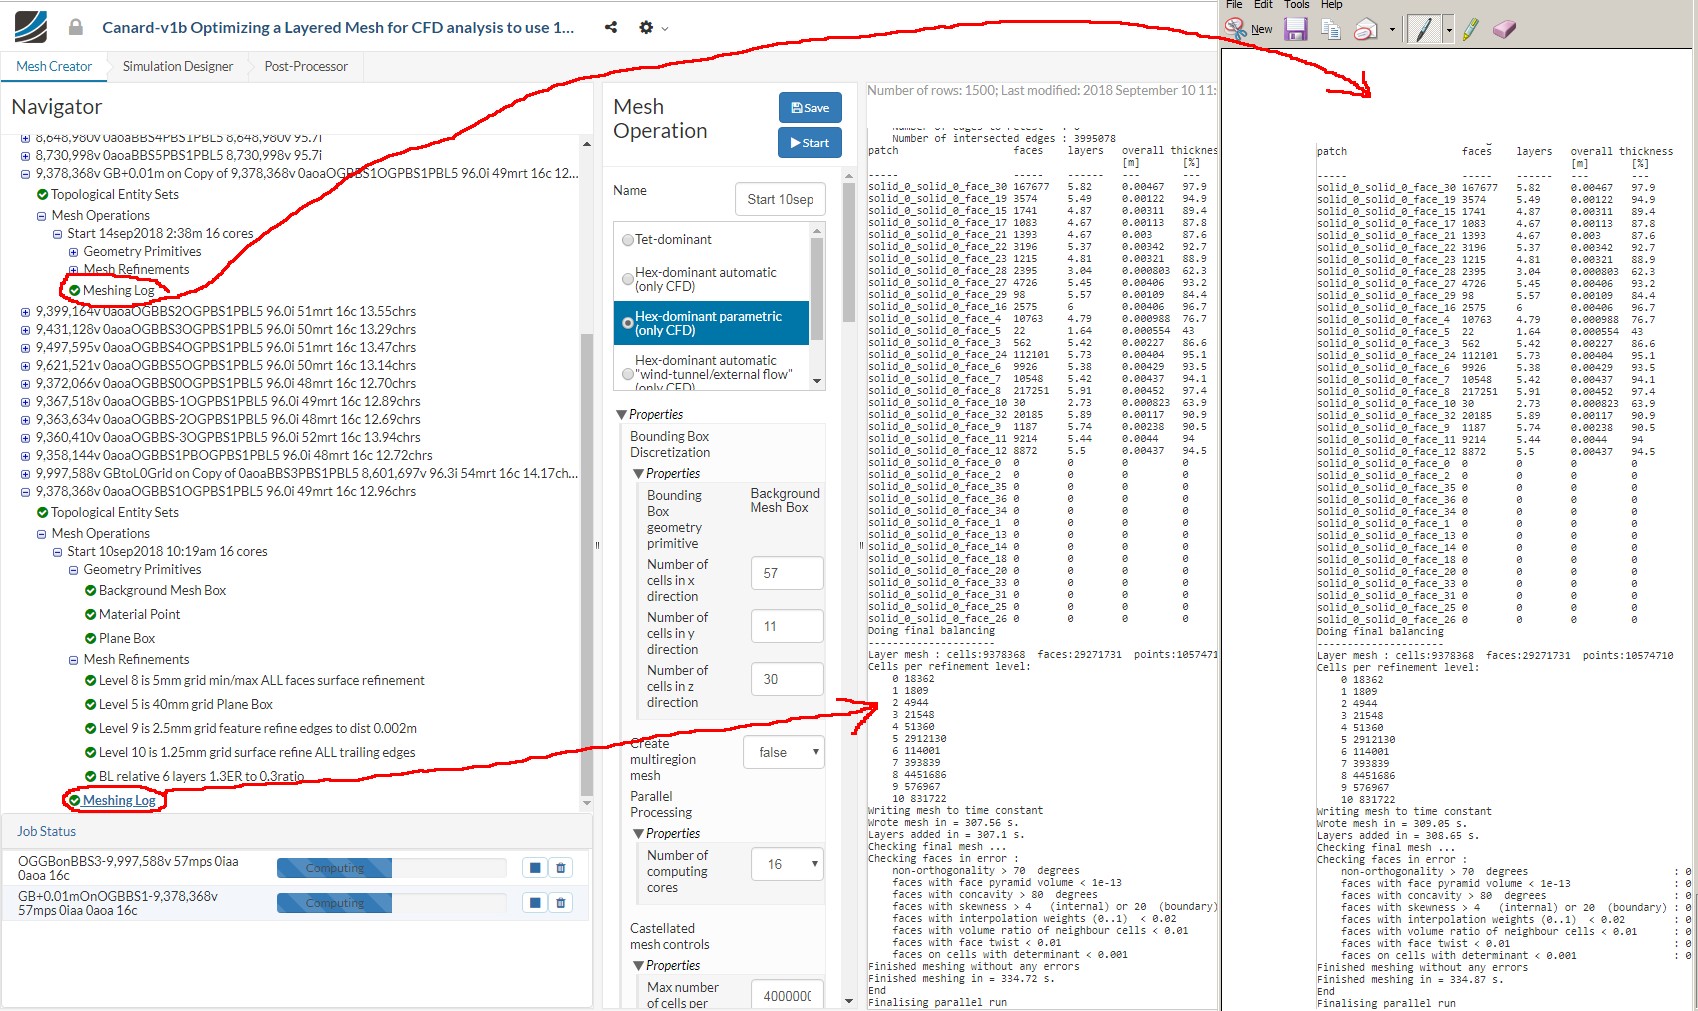Viewport: 1698px width, 1011px height.
Task: Click the Name field showing Start 10sep
Action: [x=779, y=198]
